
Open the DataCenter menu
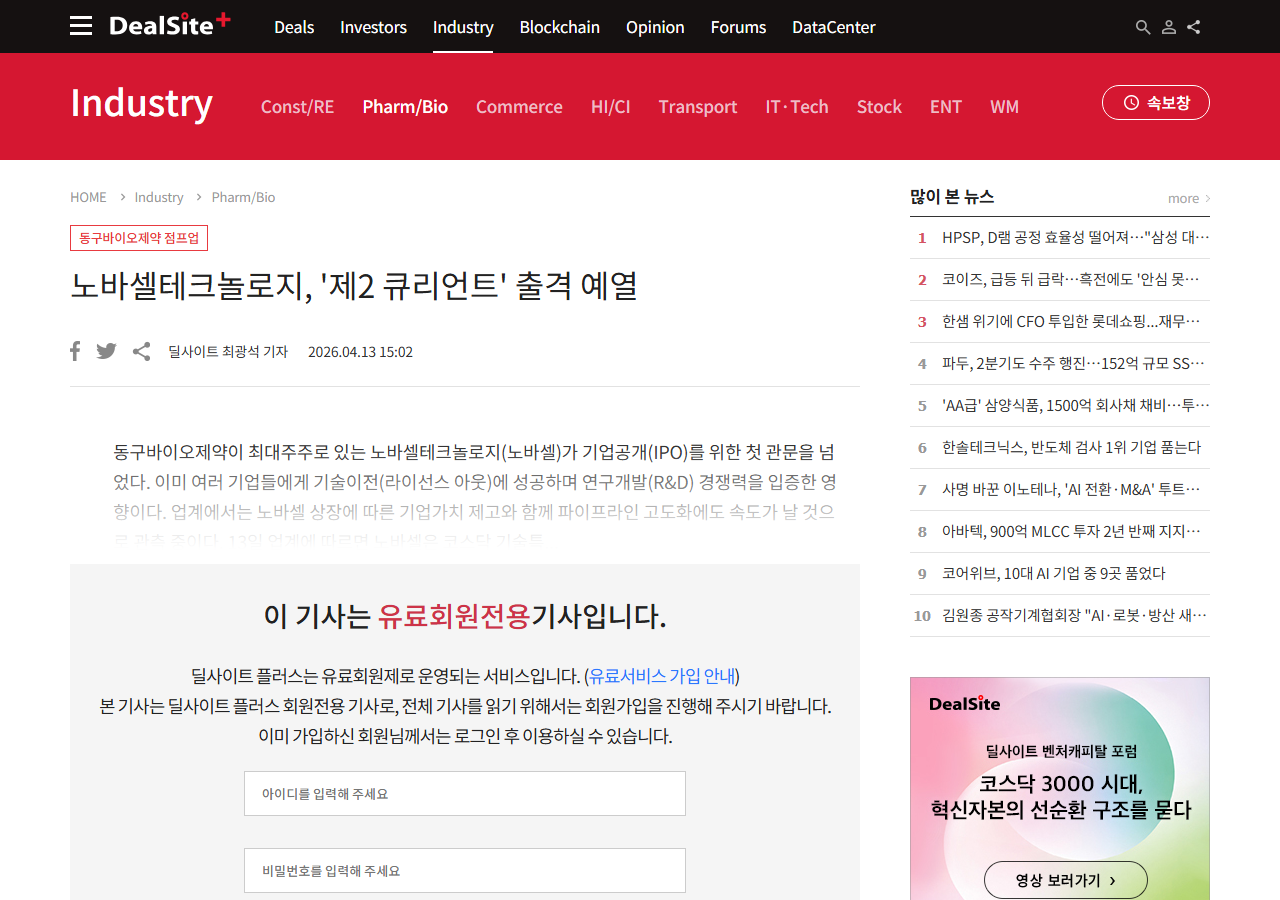pos(833,27)
